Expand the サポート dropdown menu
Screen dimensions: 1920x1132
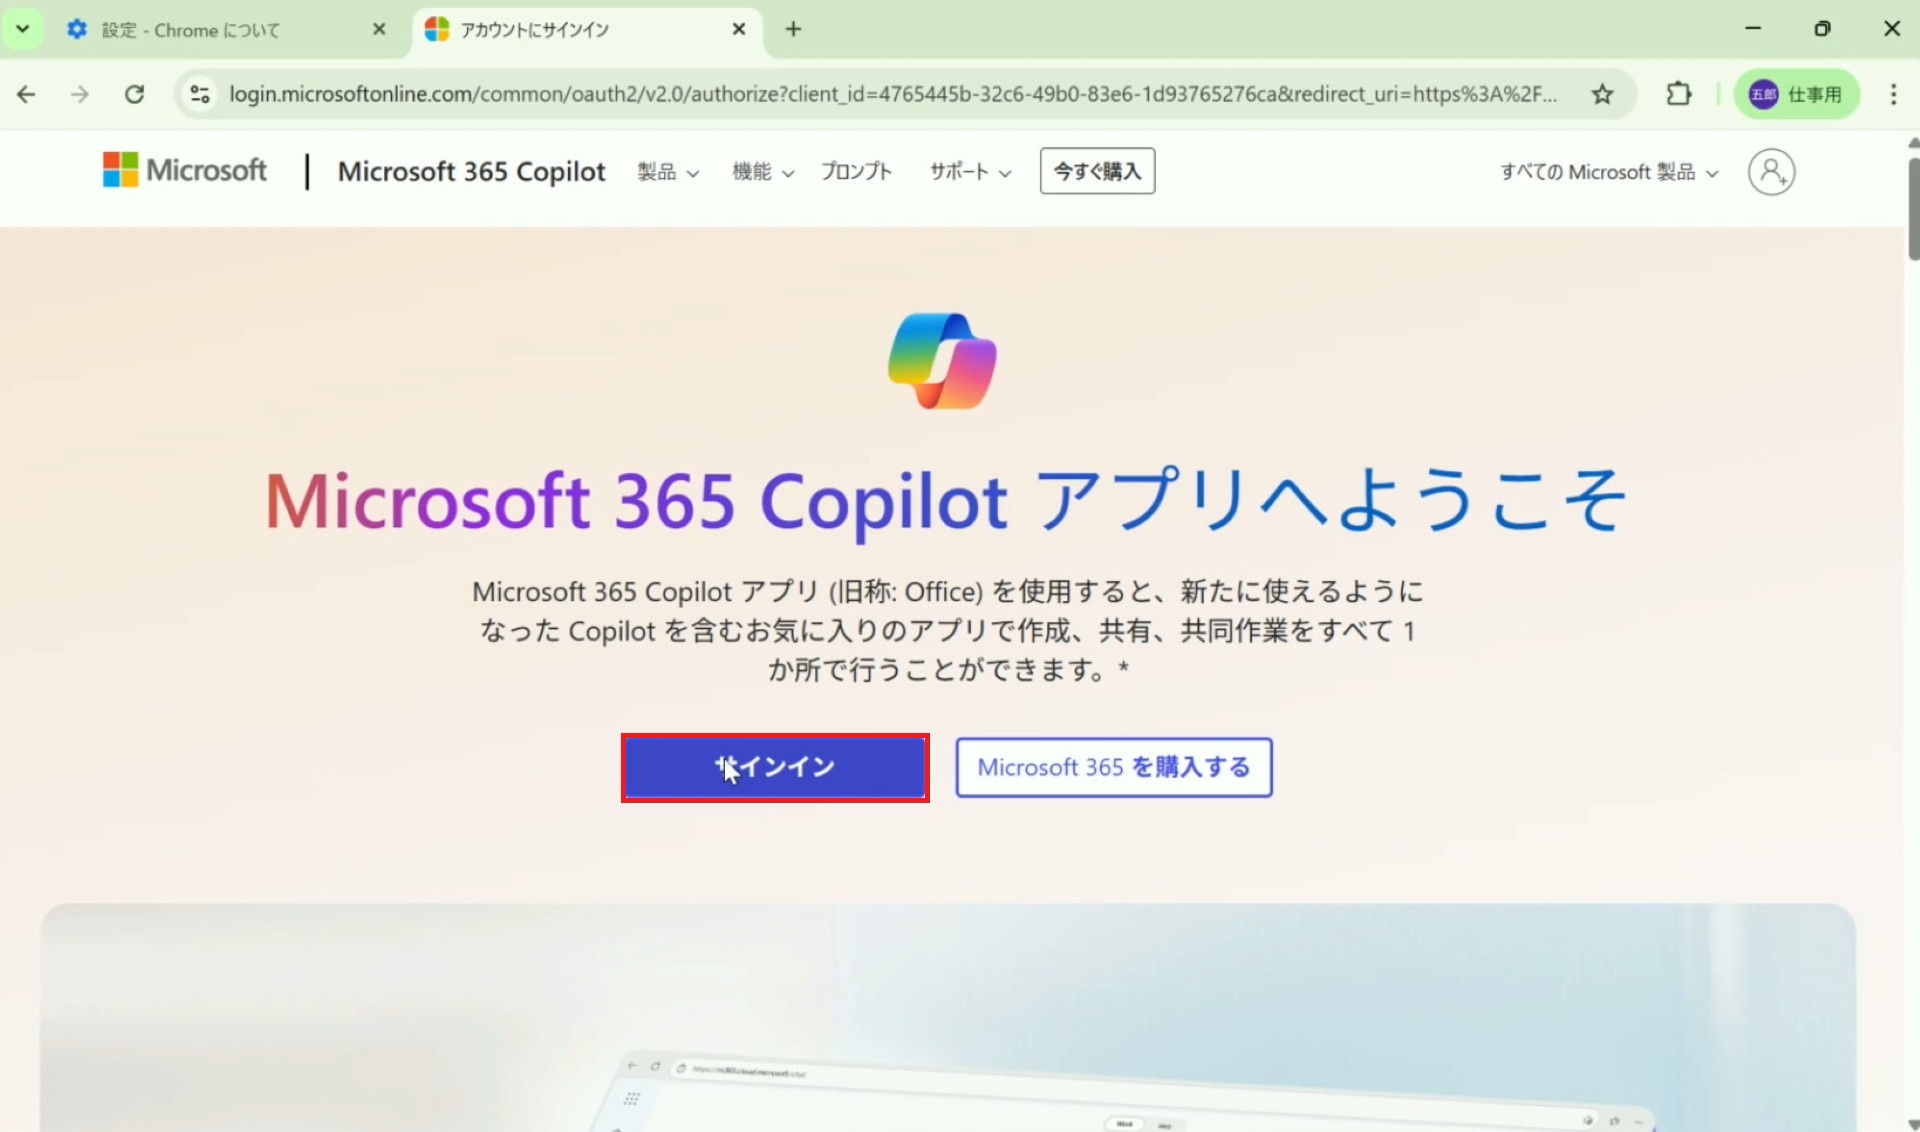(x=970, y=172)
